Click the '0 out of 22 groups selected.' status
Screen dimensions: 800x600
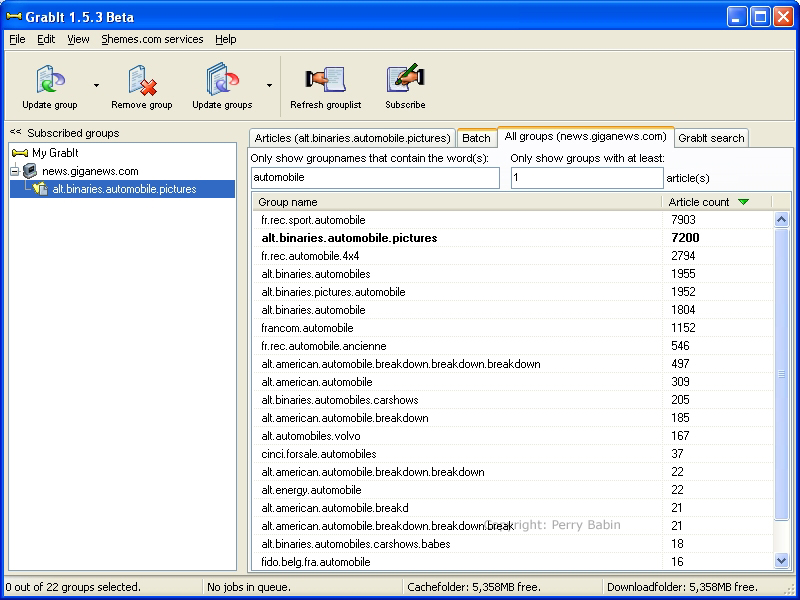[x=73, y=587]
